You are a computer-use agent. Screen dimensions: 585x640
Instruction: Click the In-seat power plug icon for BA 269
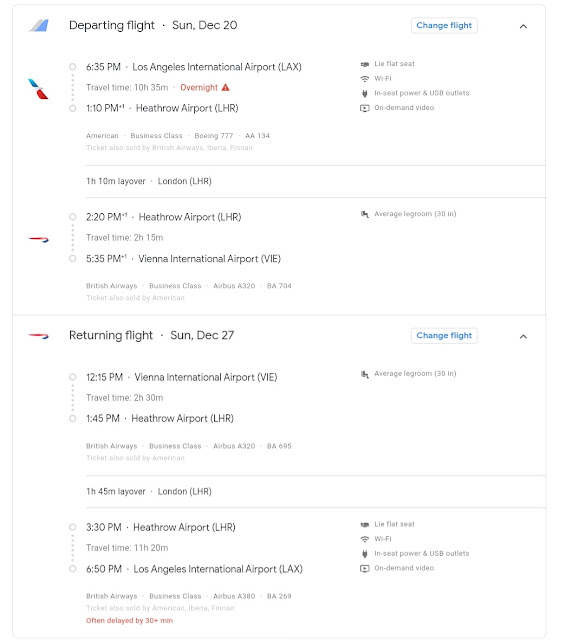click(x=365, y=554)
